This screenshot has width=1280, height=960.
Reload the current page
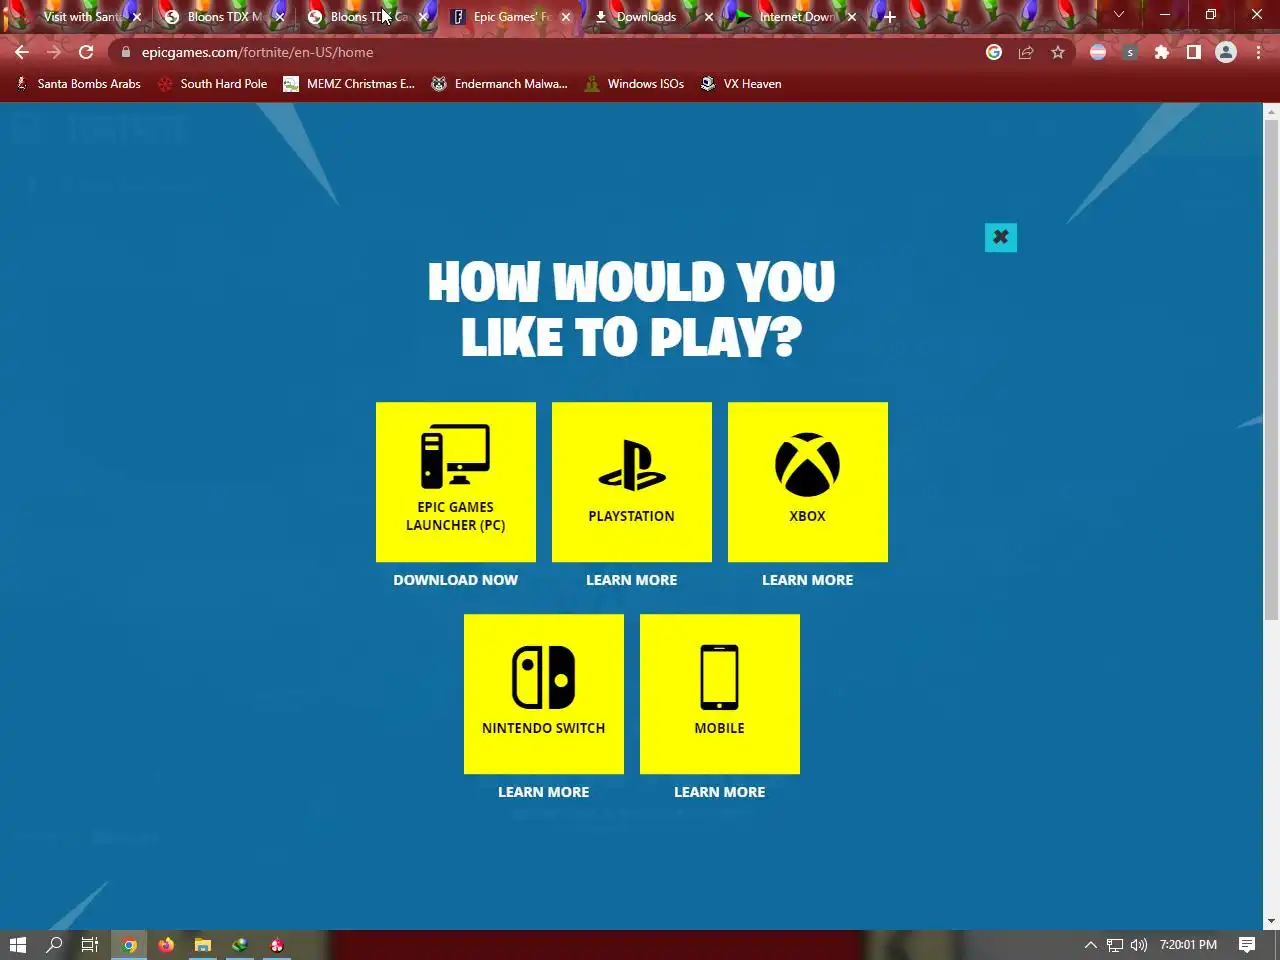point(86,52)
